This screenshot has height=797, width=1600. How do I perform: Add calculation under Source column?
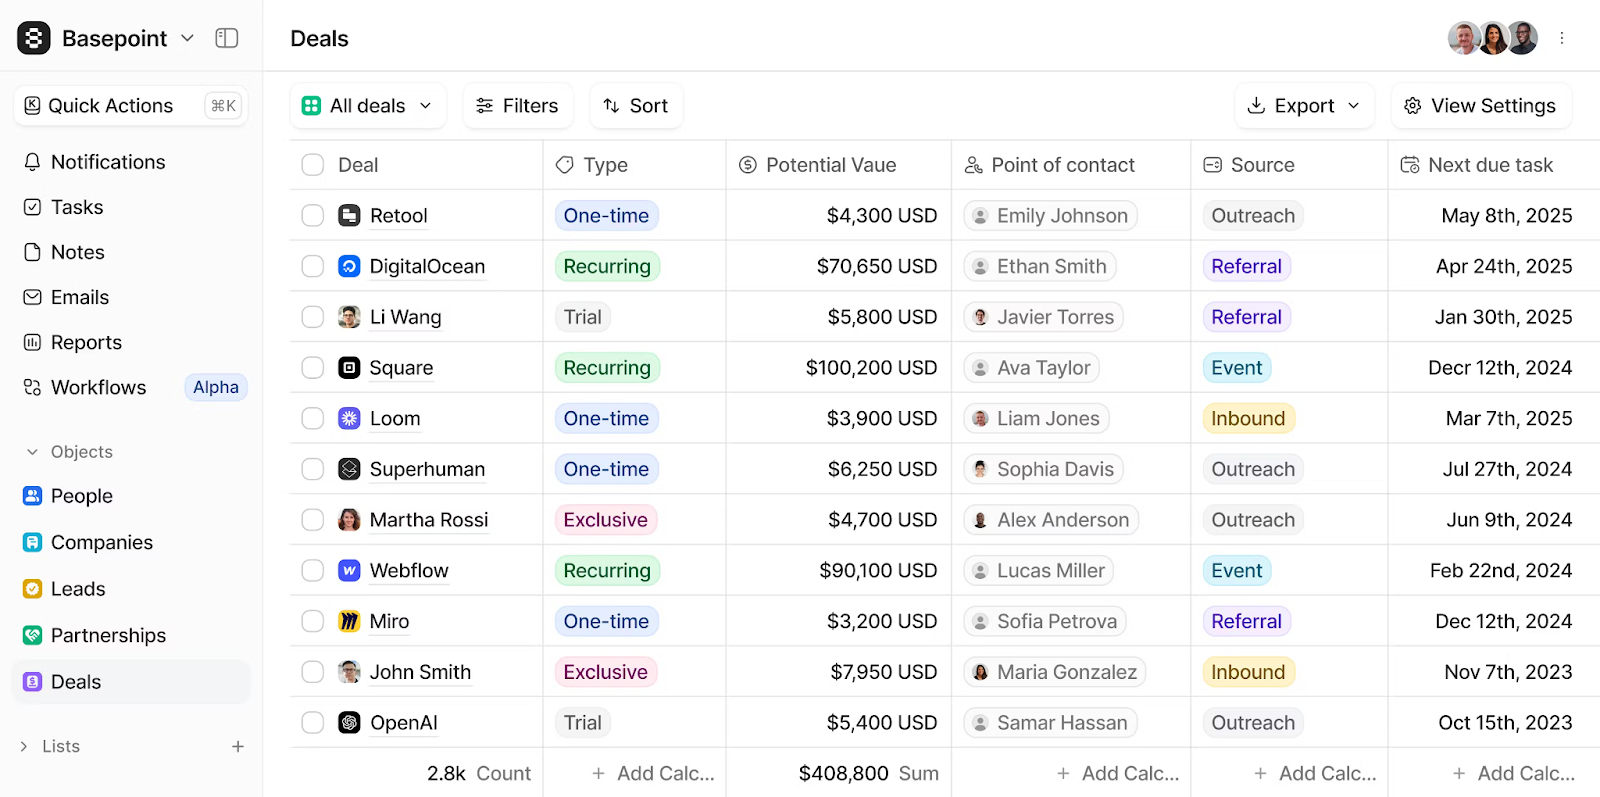coord(1315,773)
